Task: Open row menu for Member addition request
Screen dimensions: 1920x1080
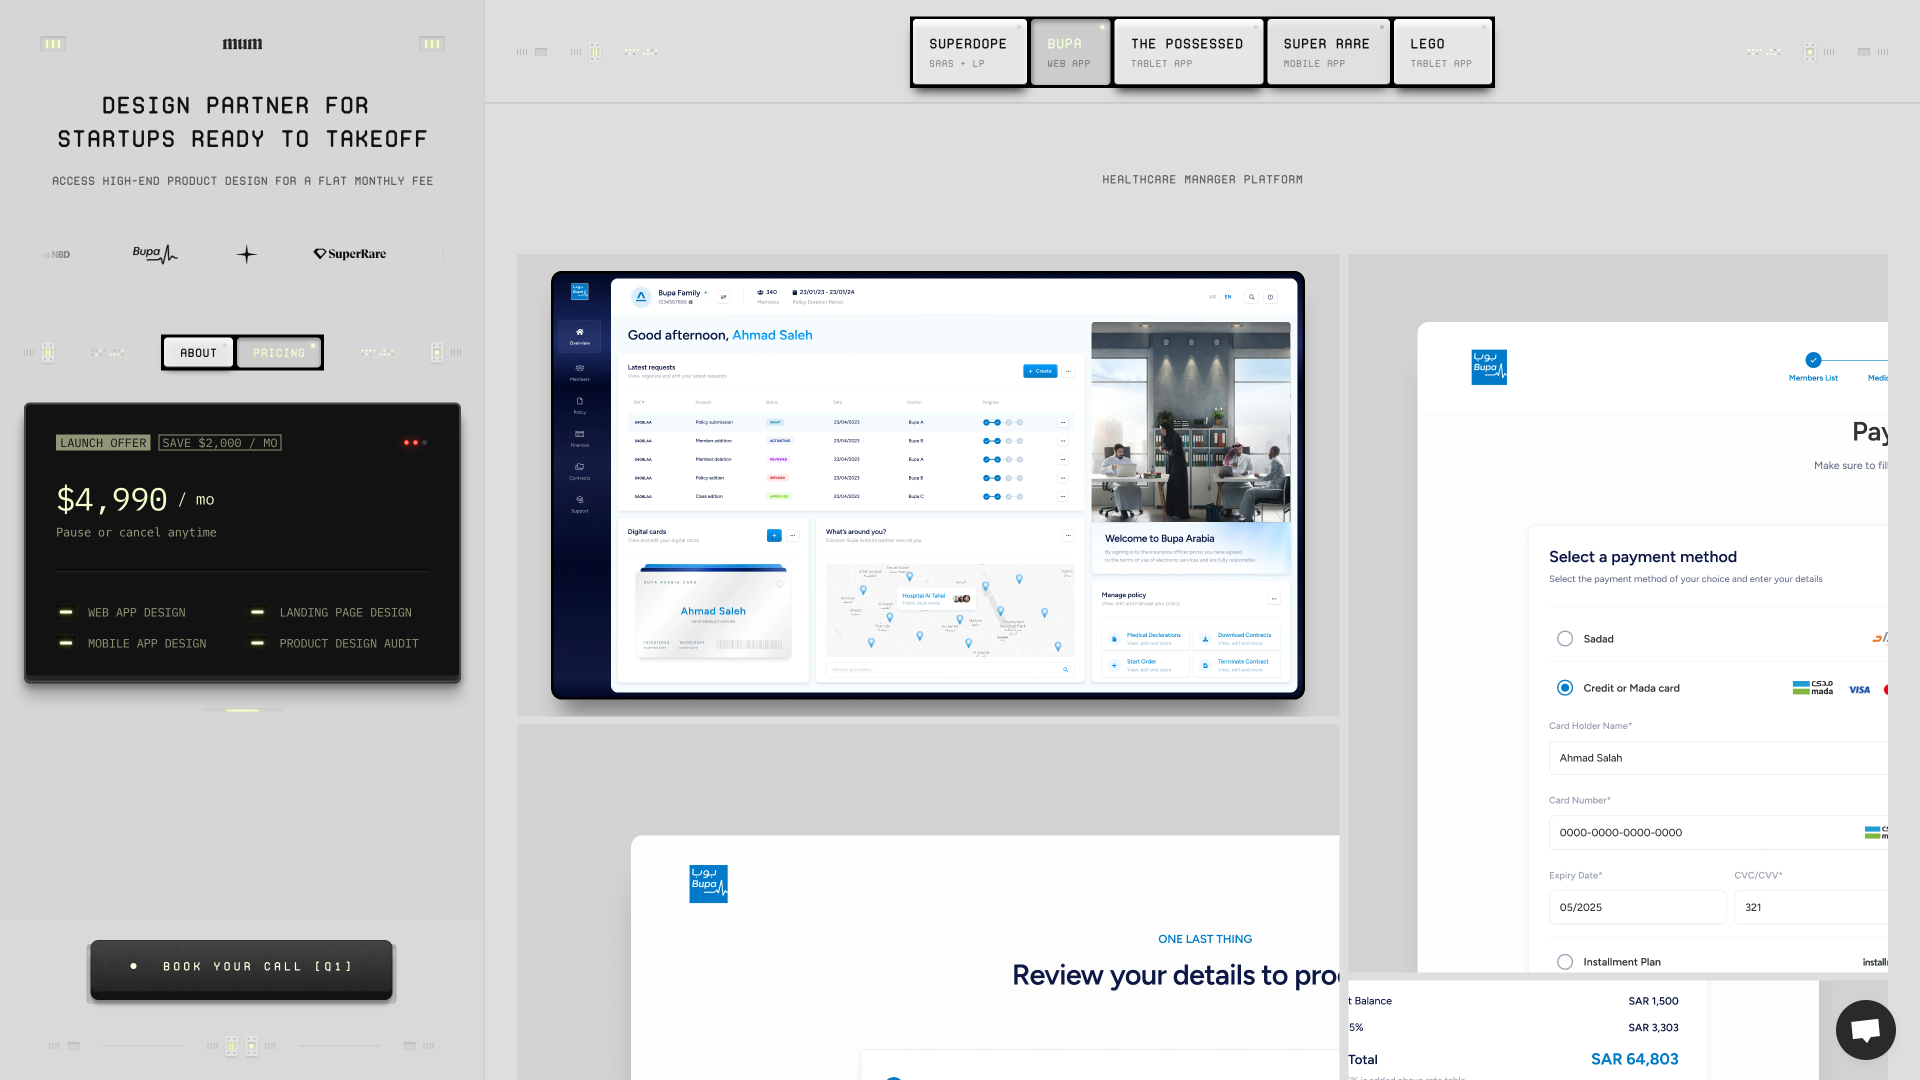Action: [1063, 441]
